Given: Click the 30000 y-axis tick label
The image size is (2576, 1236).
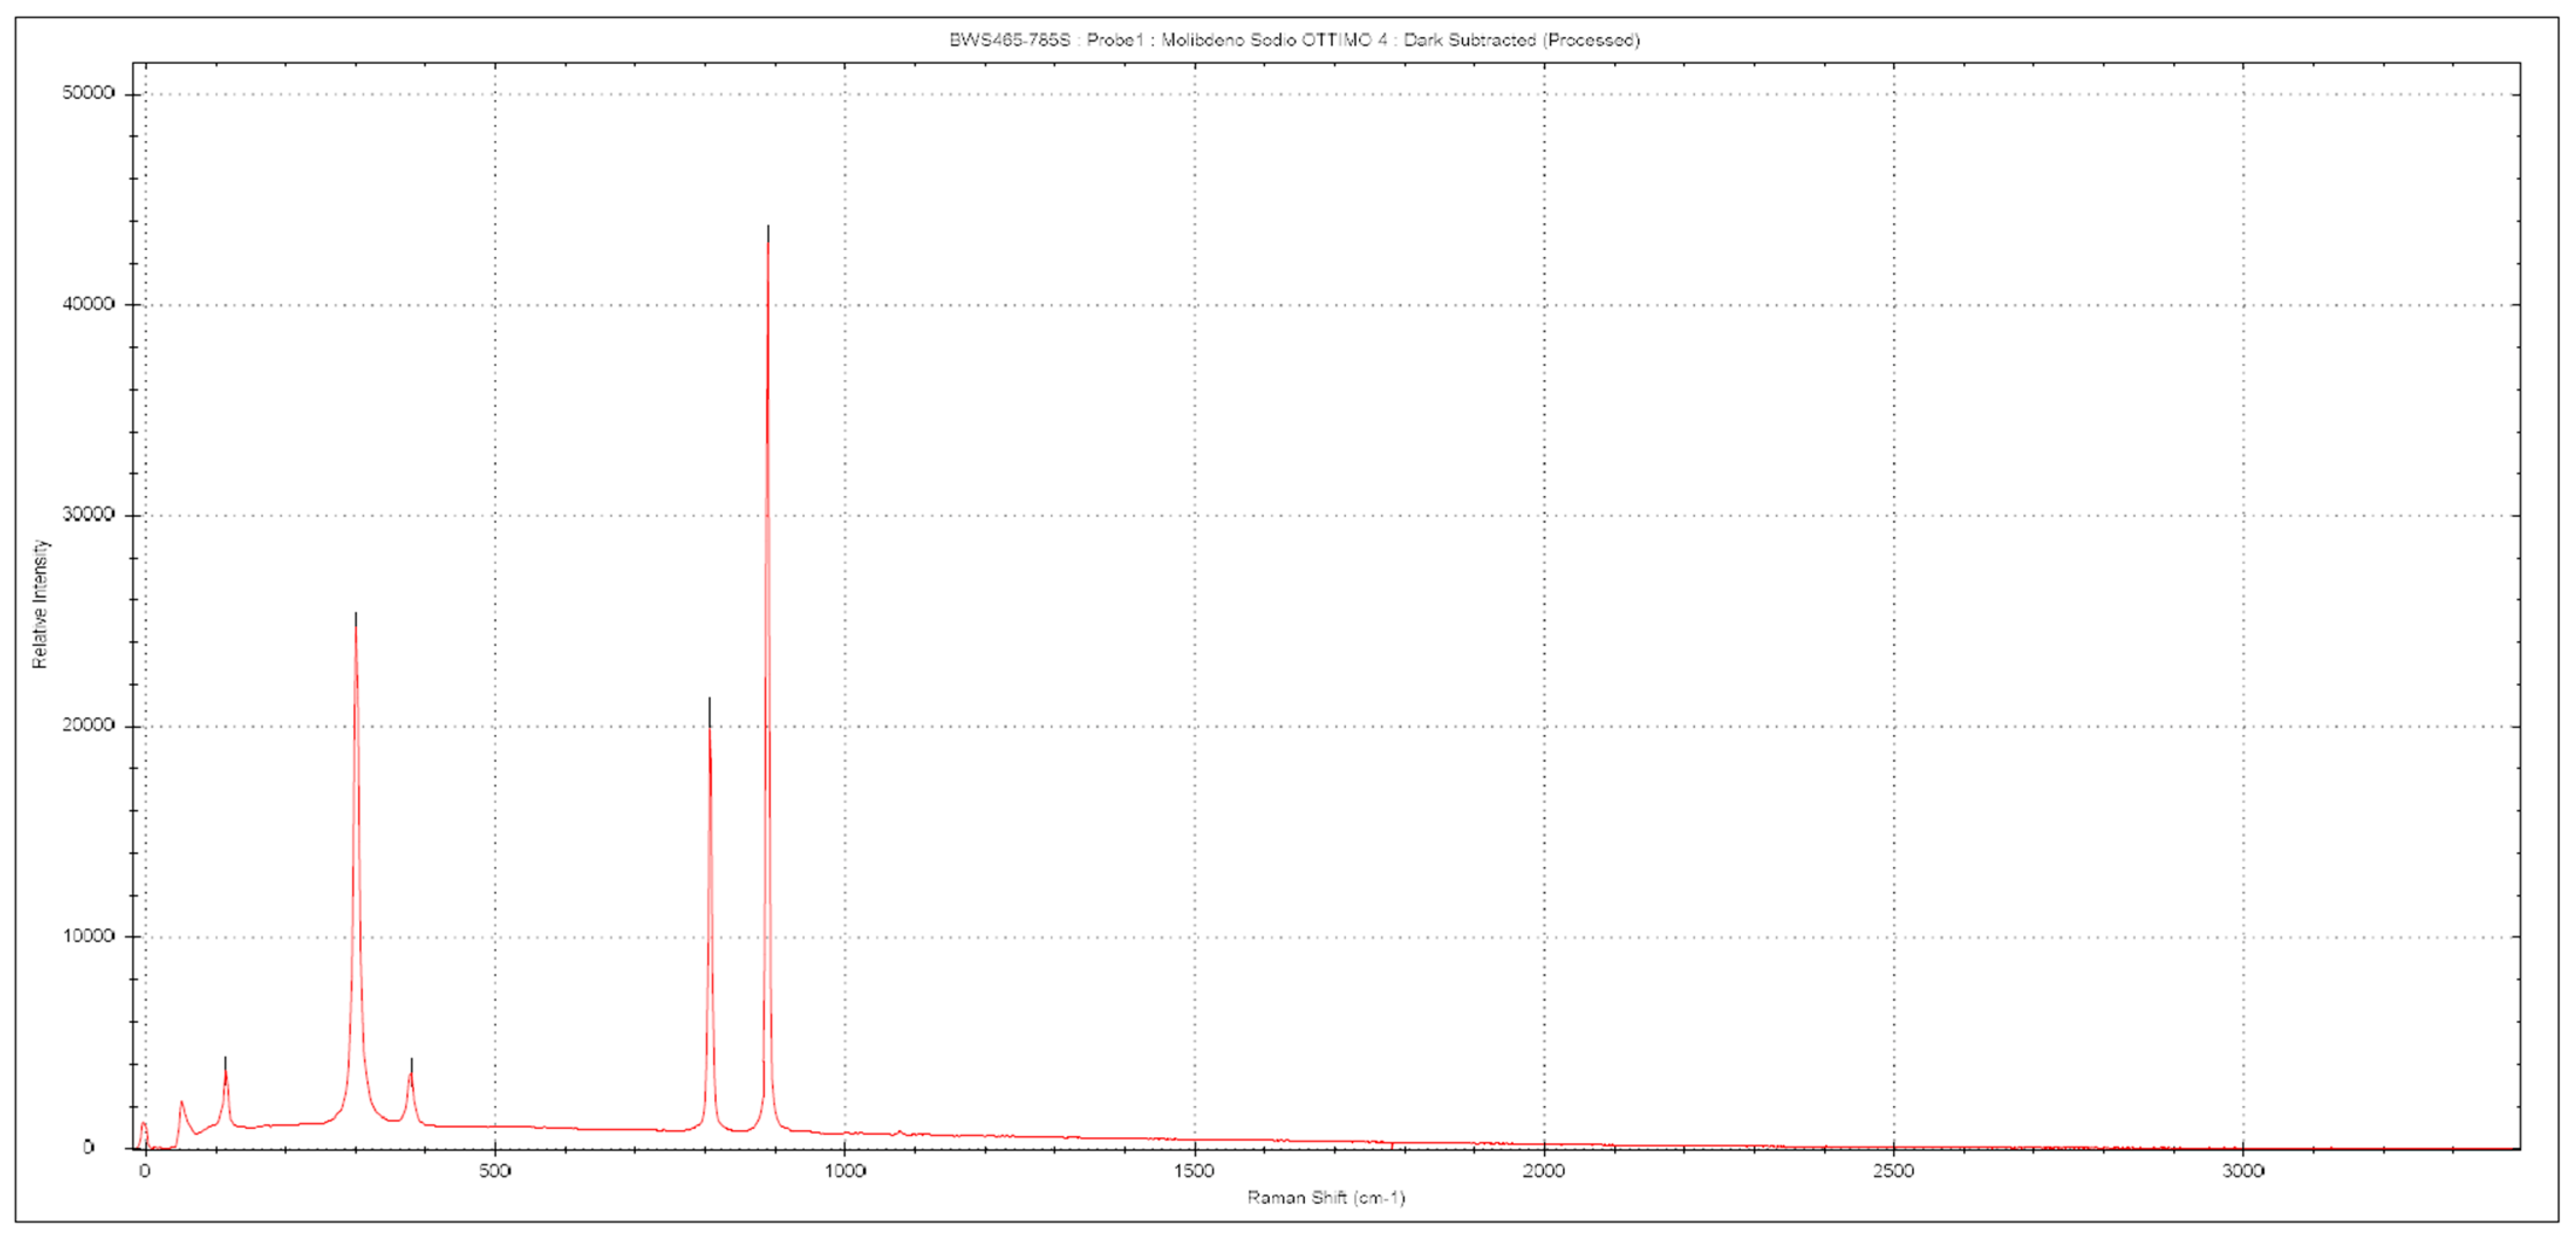Looking at the screenshot, I should click(88, 514).
